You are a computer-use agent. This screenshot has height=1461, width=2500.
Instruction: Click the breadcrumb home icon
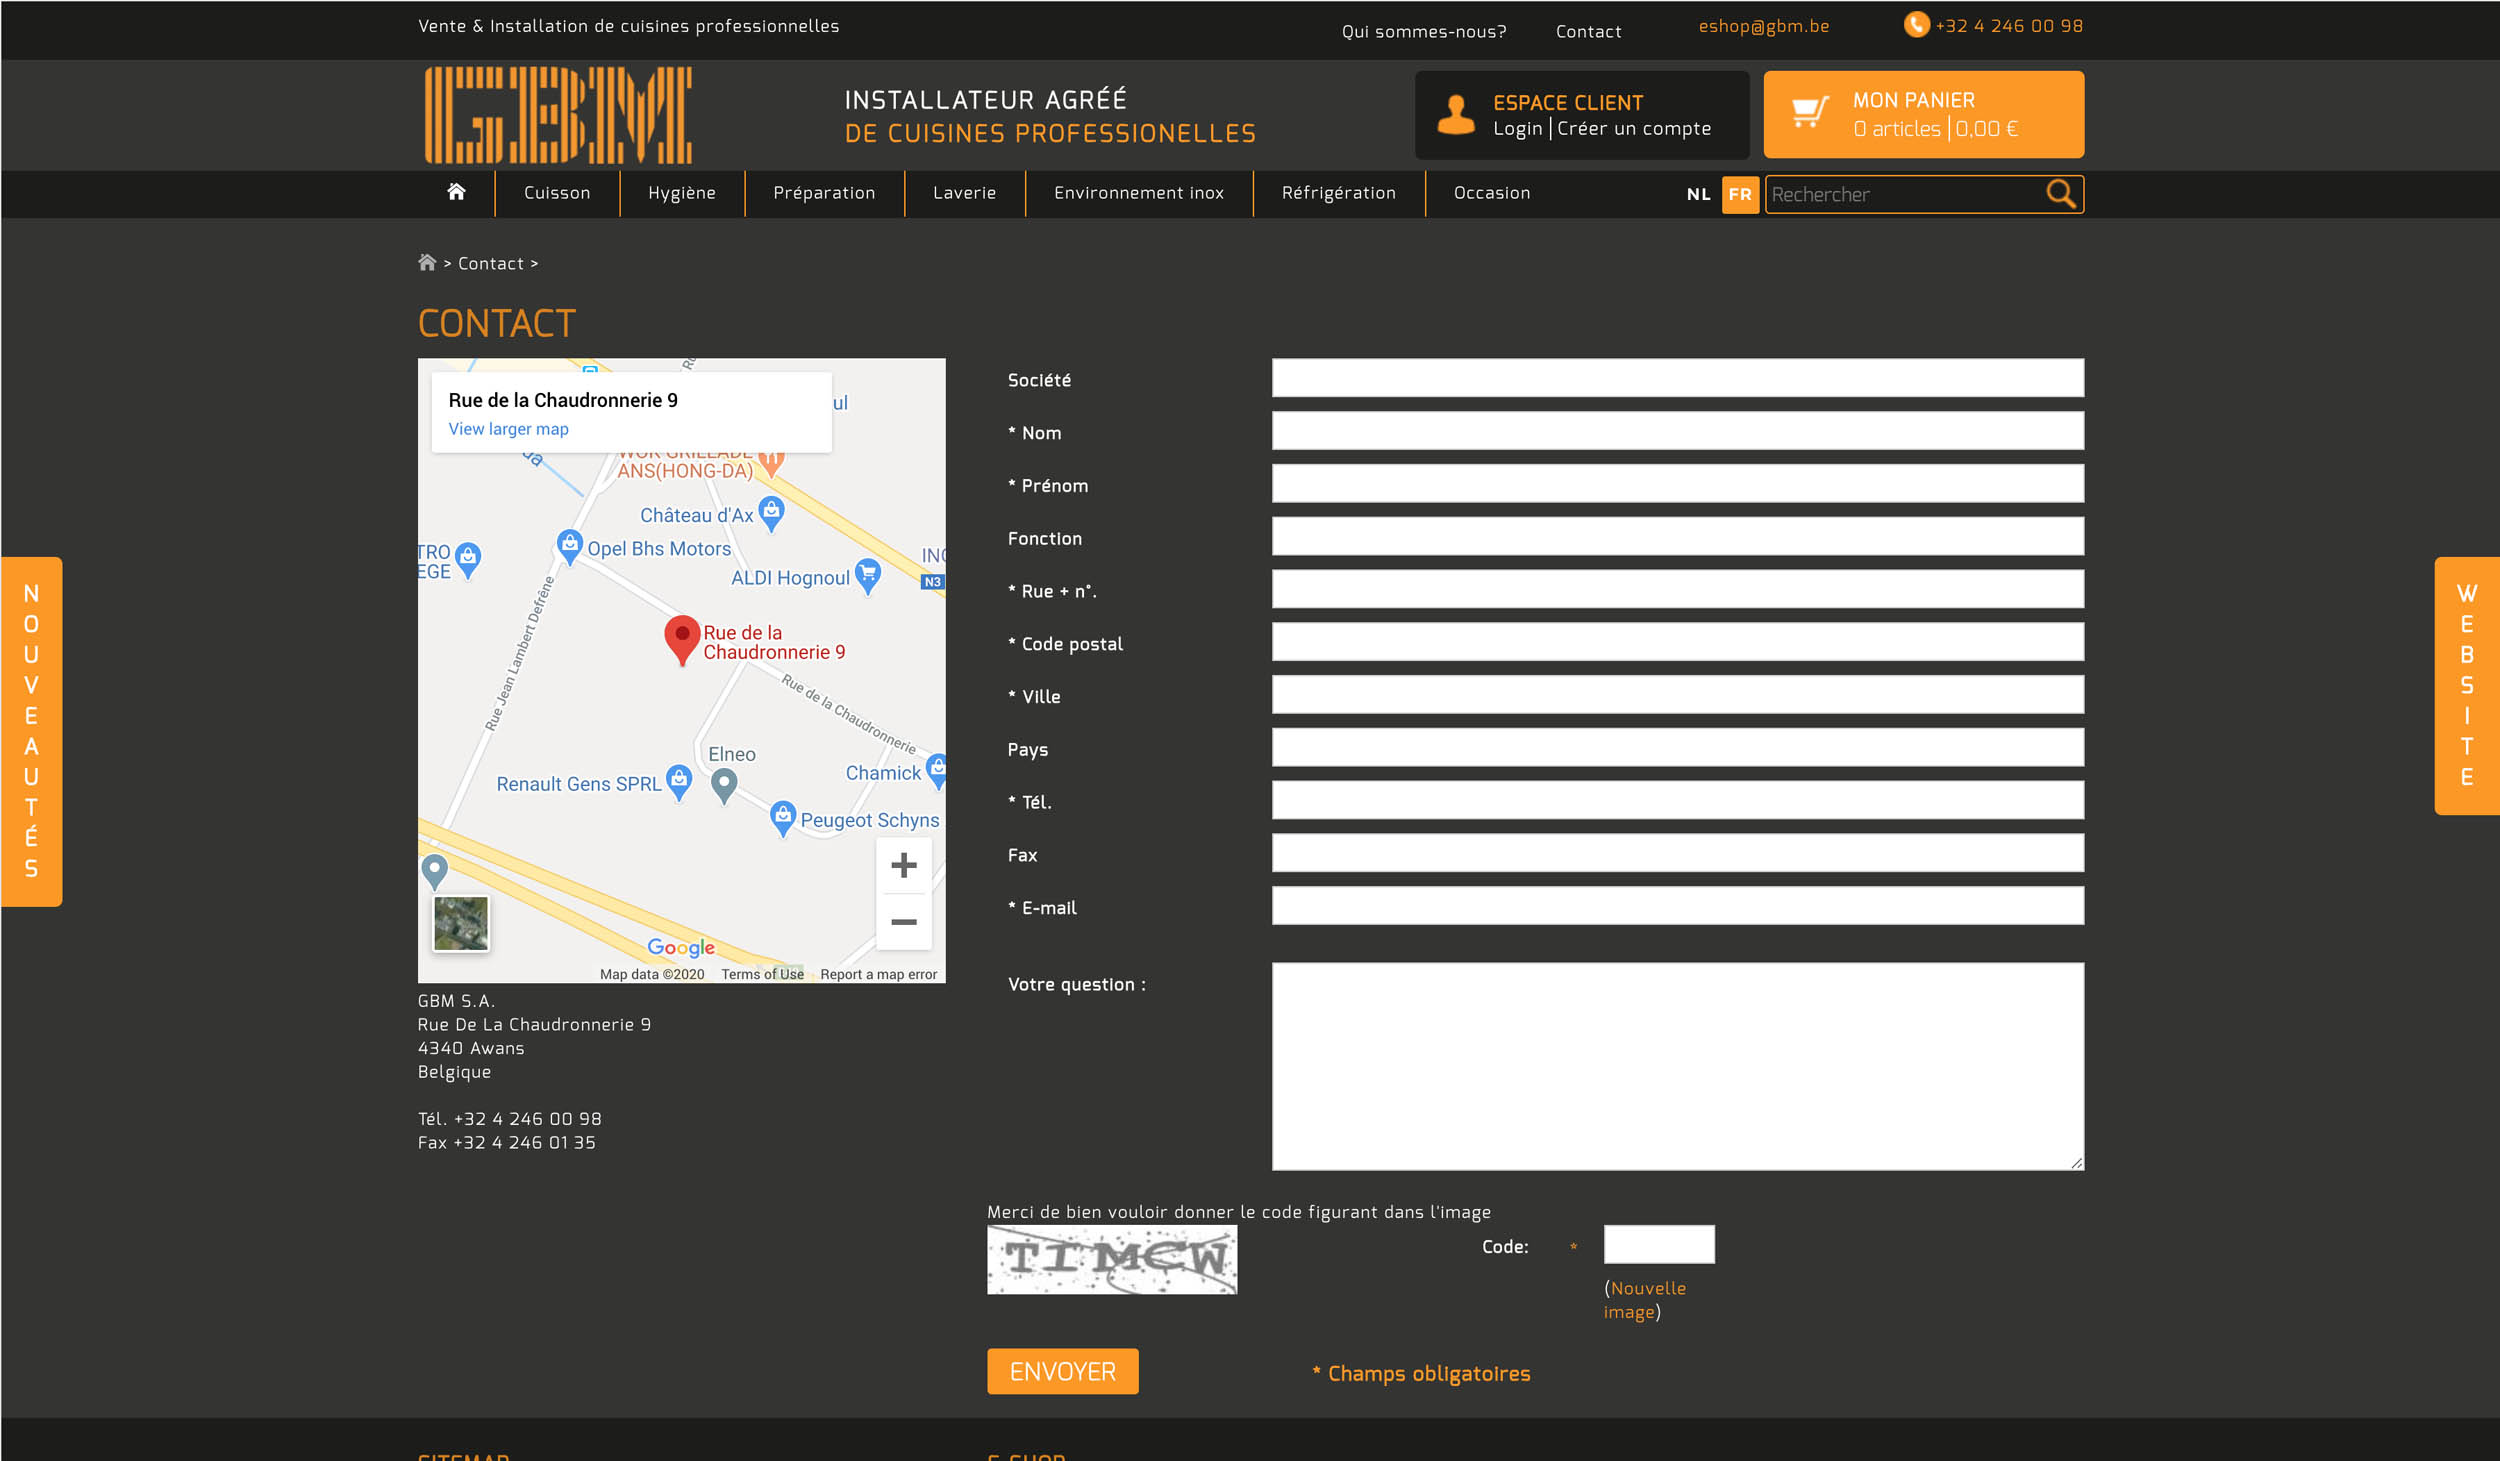click(x=427, y=263)
